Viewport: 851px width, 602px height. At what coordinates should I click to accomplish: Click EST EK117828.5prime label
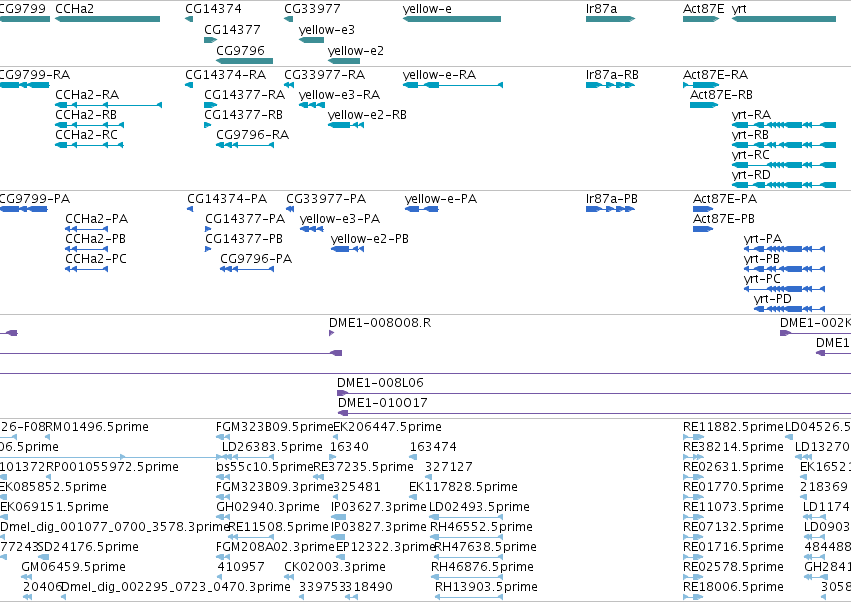tap(463, 487)
